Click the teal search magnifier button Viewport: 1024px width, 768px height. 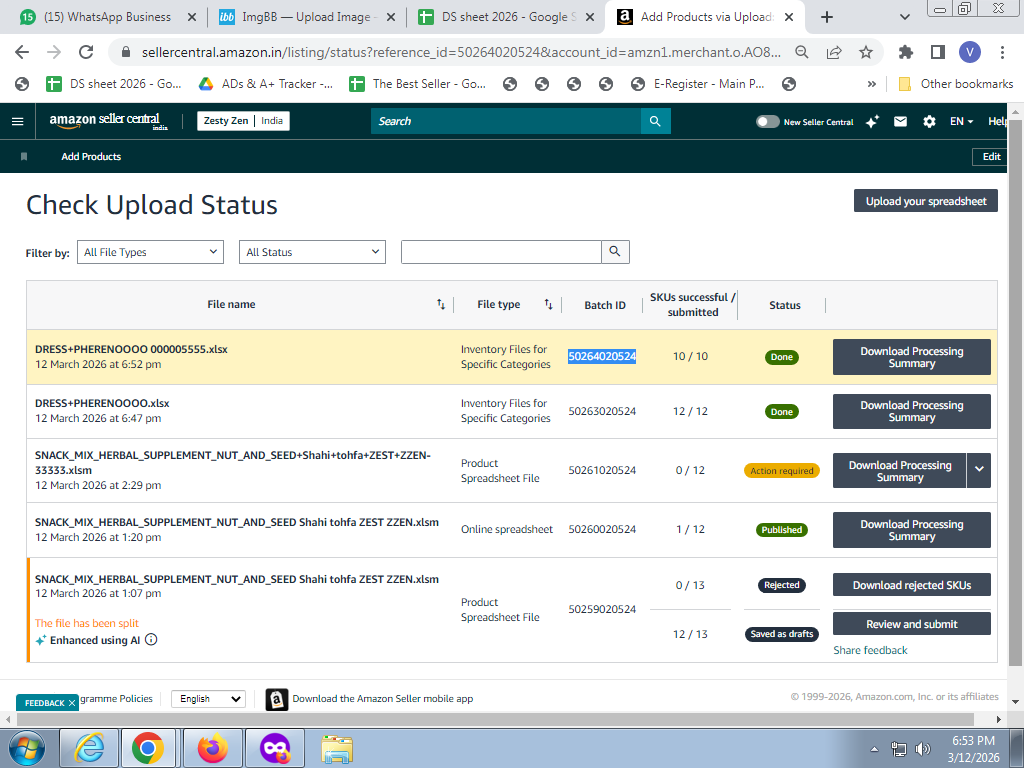pos(655,121)
